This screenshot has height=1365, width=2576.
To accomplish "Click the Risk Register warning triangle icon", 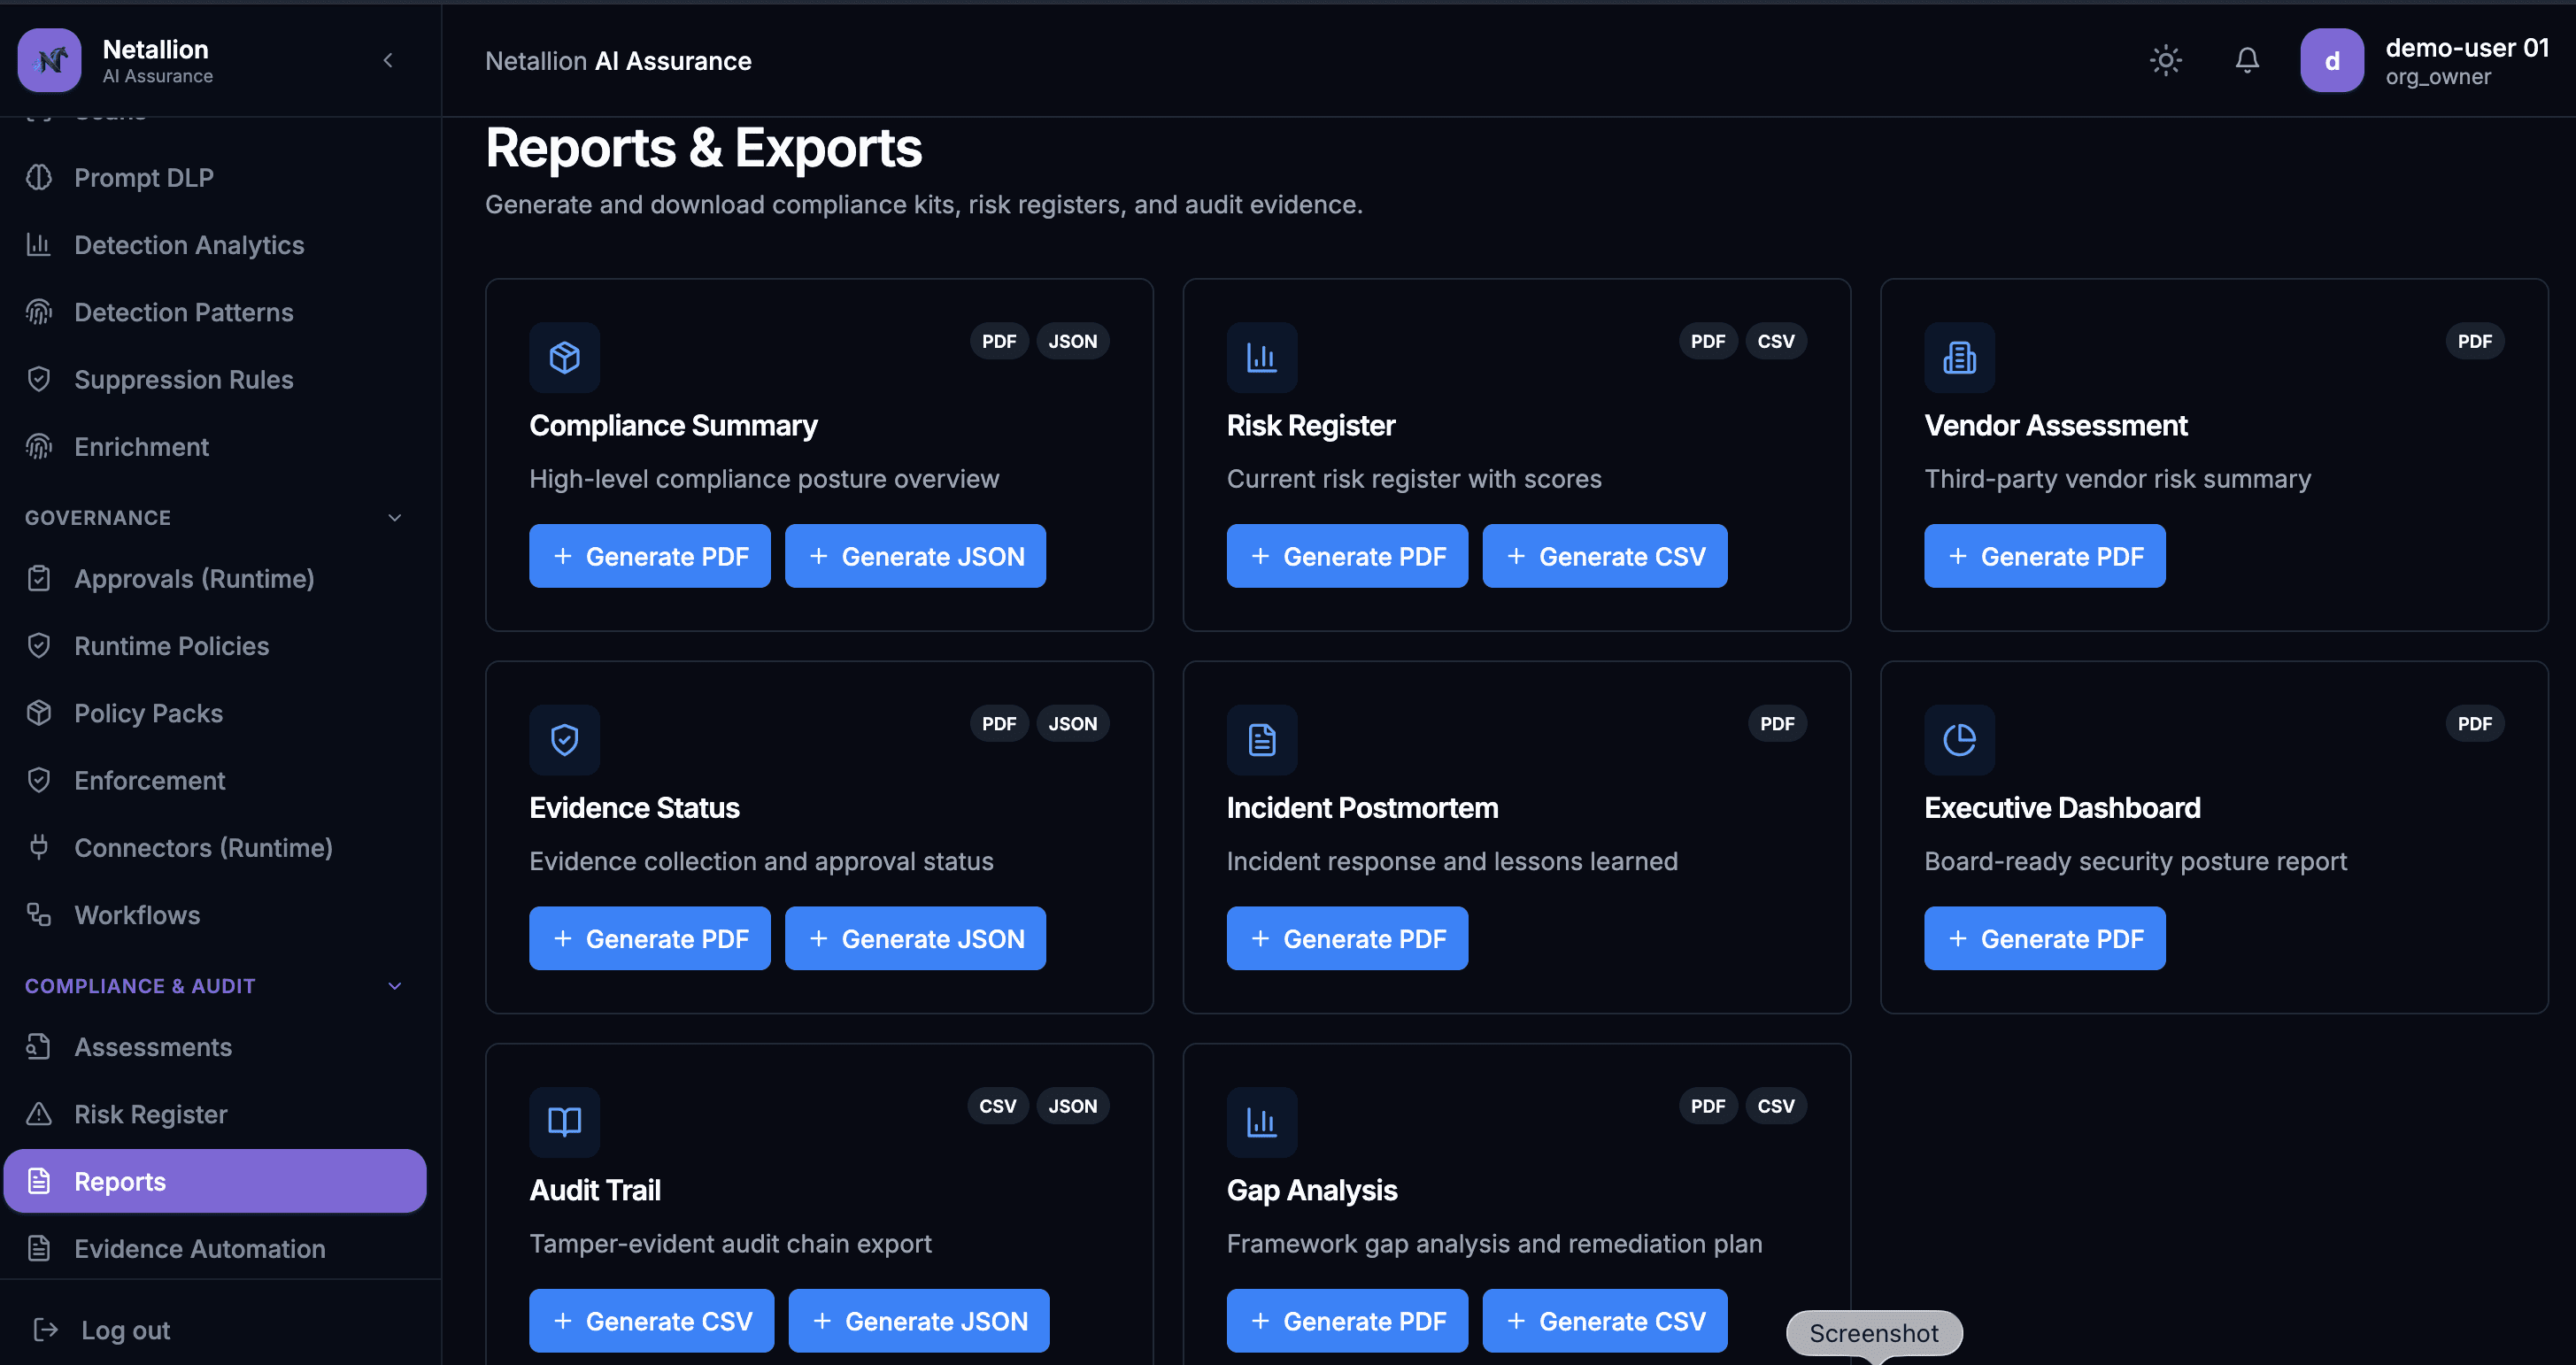I will [39, 1114].
